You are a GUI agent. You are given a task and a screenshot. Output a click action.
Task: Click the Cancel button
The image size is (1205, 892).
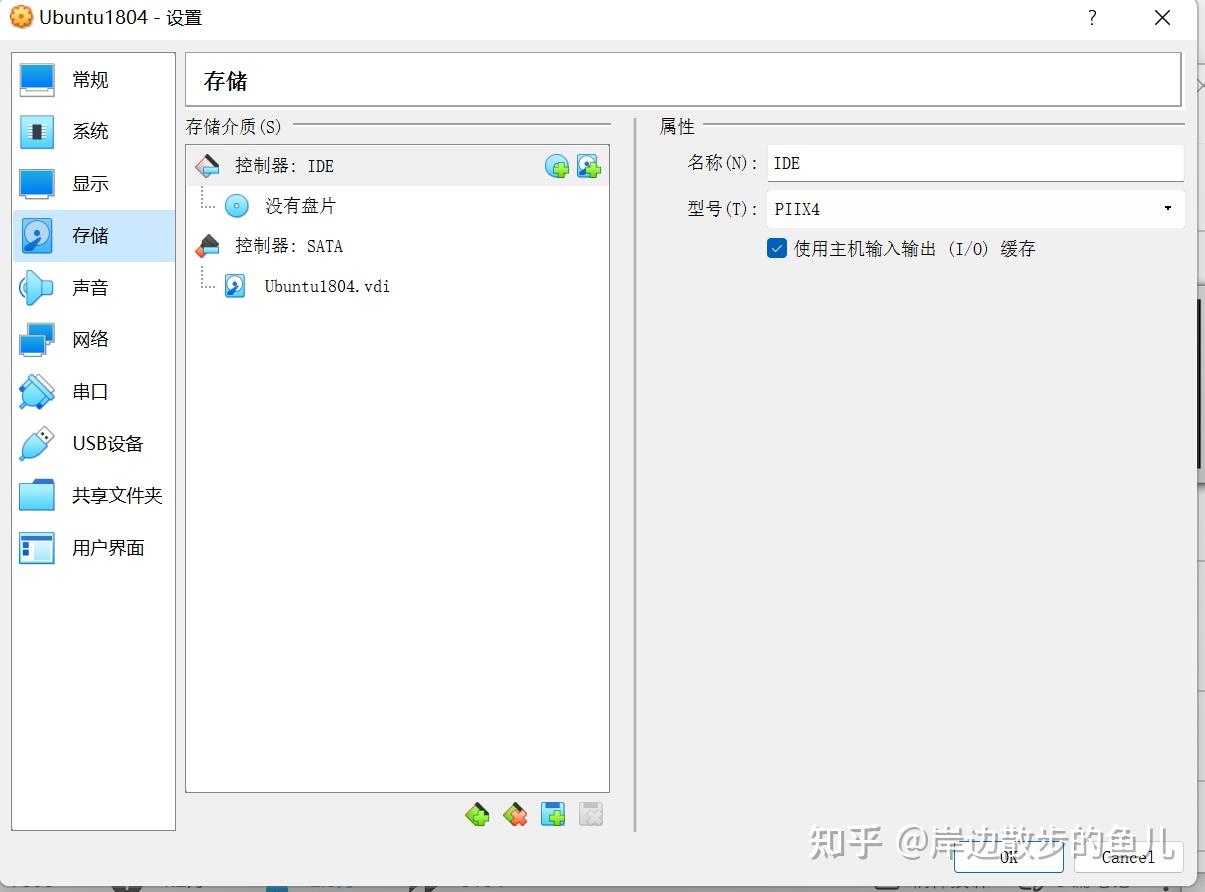tap(1129, 857)
